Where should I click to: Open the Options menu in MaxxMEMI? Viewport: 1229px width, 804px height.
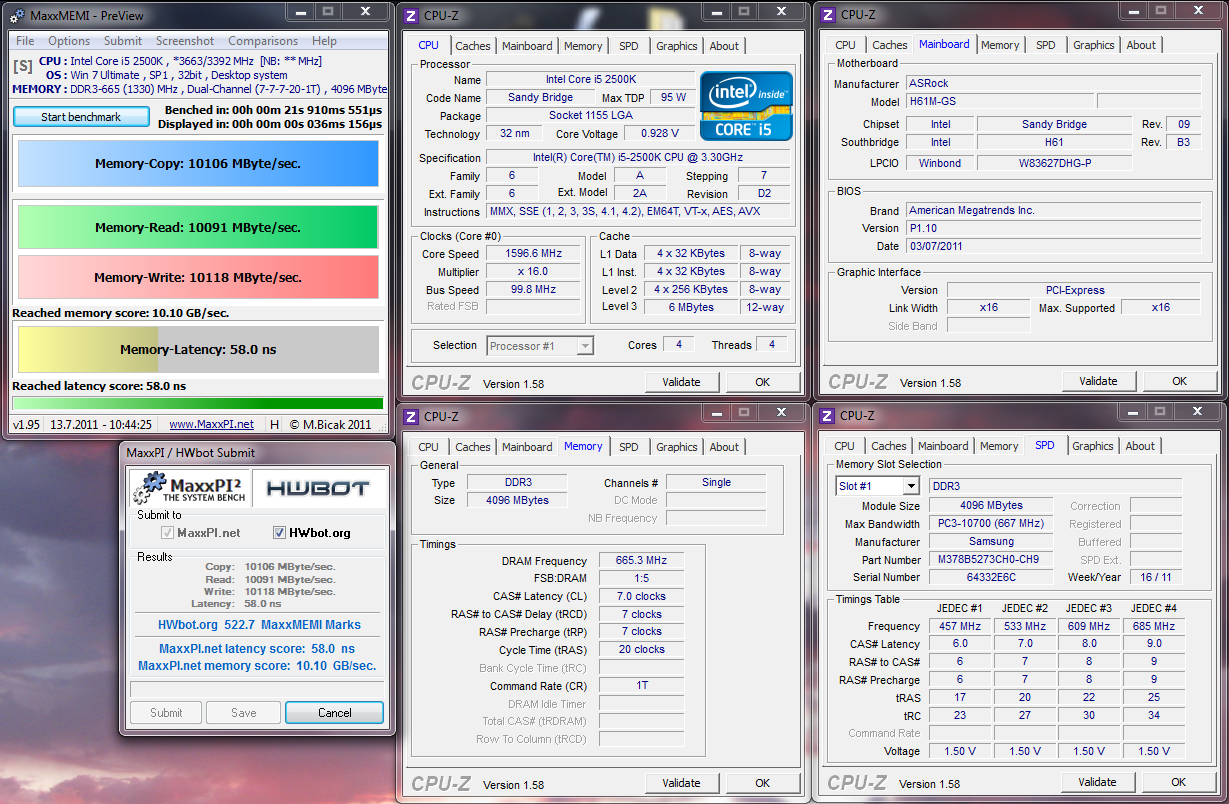(69, 41)
